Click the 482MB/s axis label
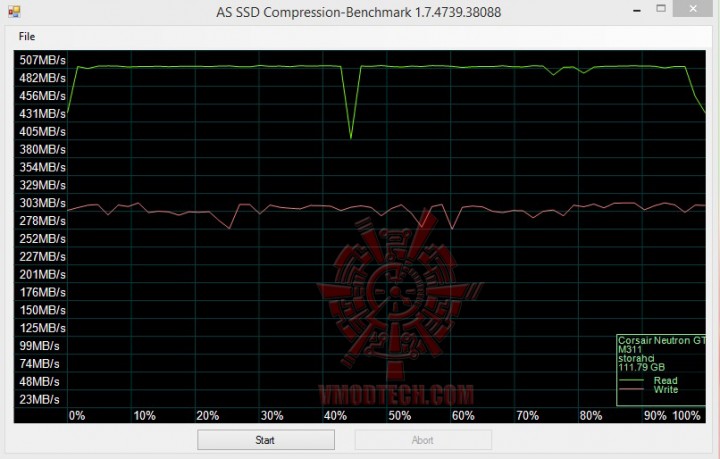Image resolution: width=720 pixels, height=459 pixels. [42, 78]
